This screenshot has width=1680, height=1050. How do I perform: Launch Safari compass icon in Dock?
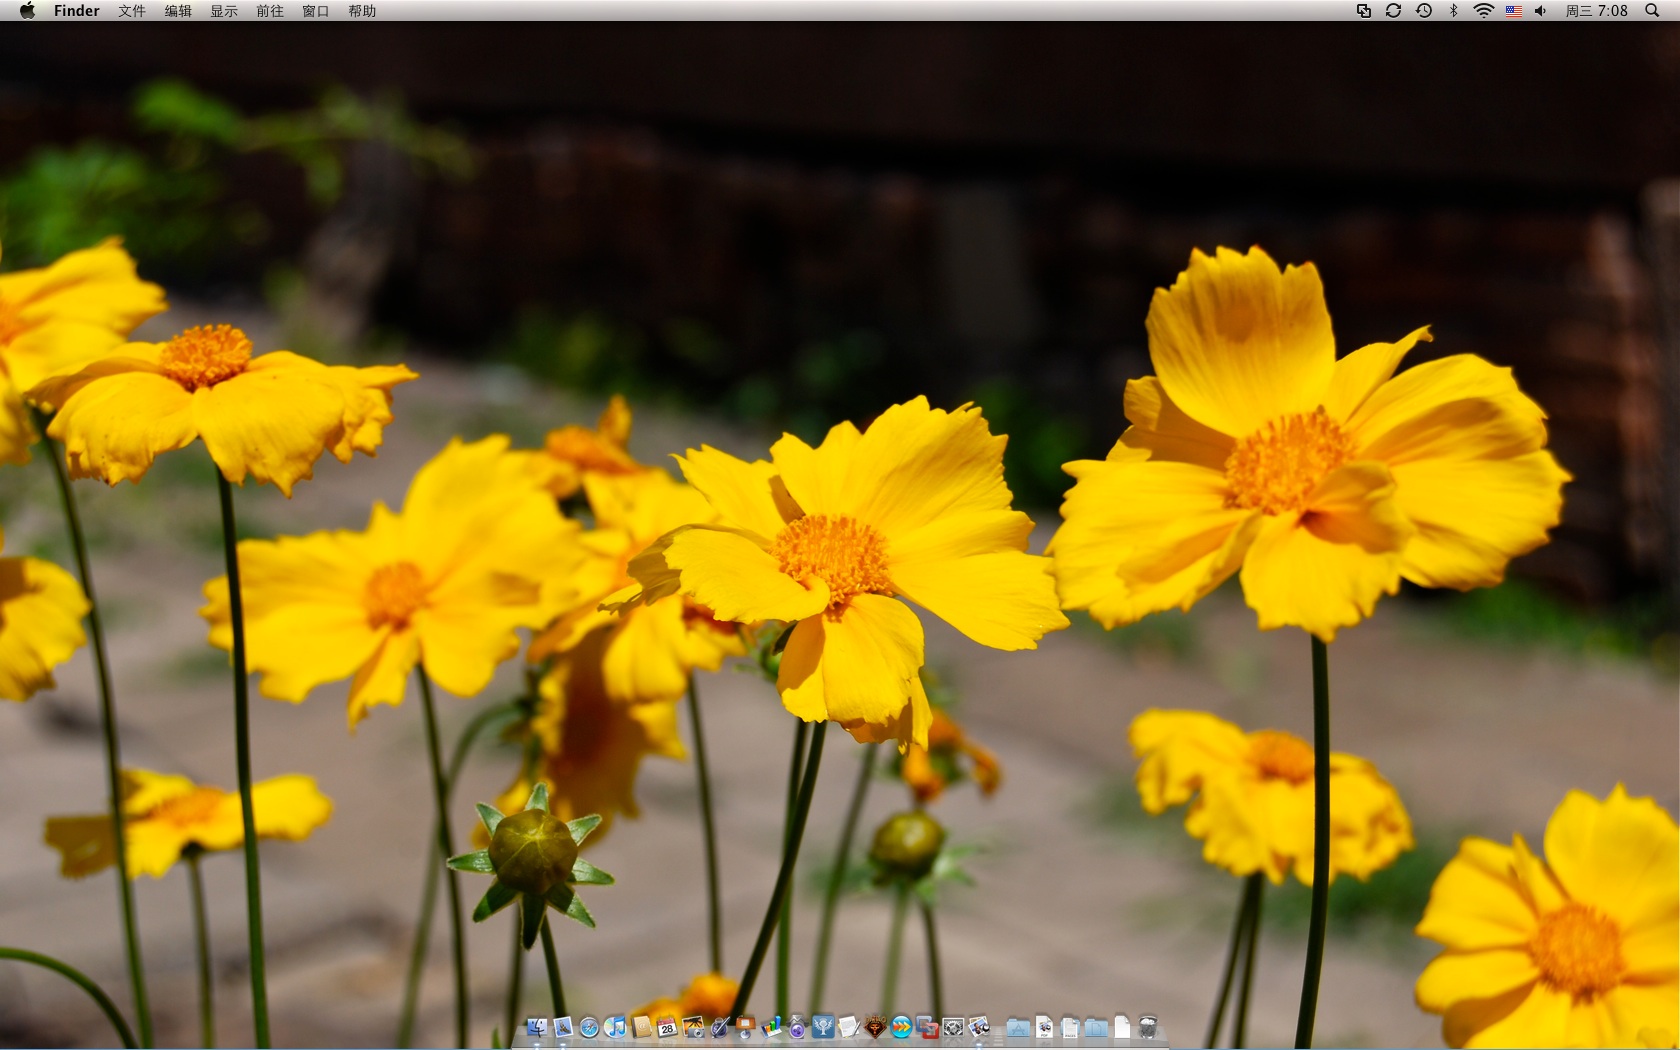click(589, 1027)
